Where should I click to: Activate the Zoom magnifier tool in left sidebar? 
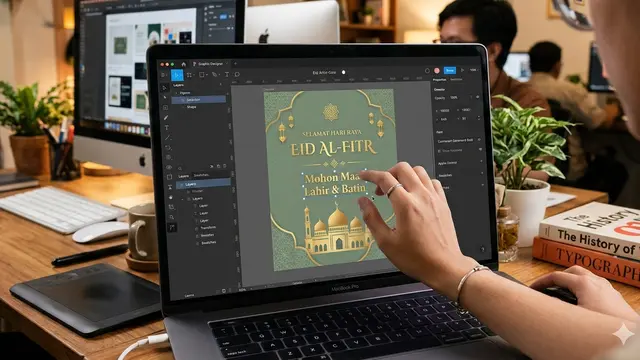172,217
